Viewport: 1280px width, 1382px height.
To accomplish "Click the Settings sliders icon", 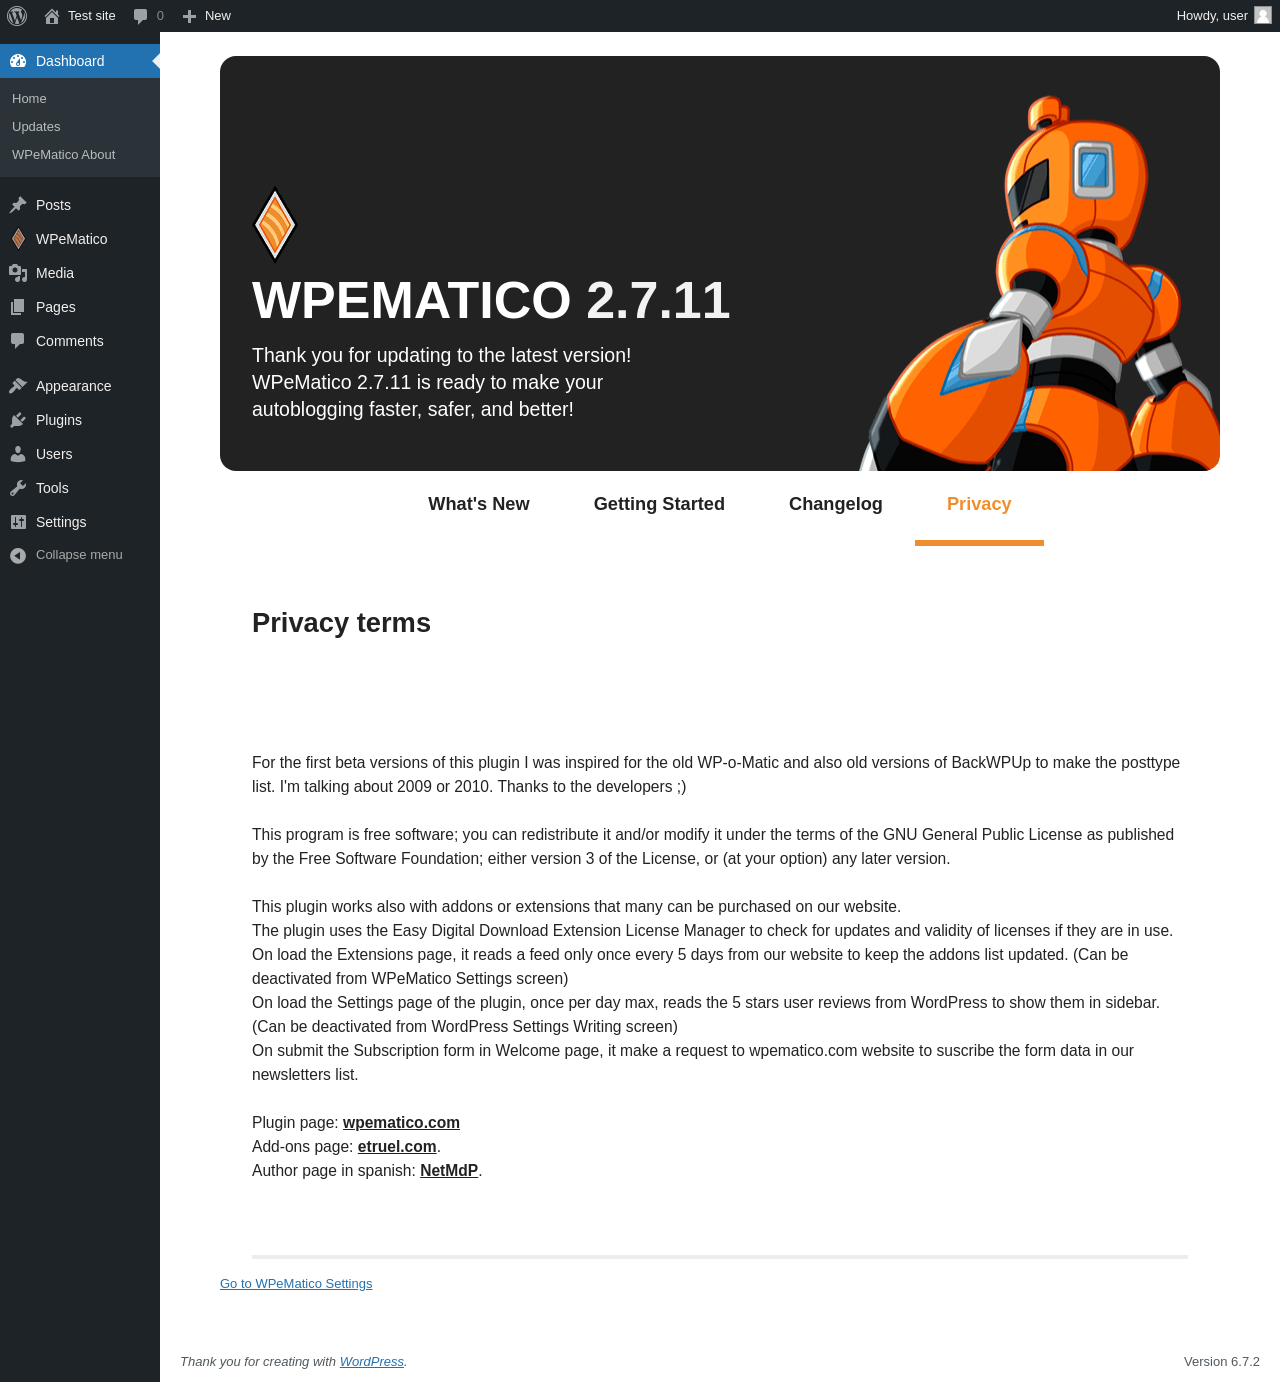I will pos(18,522).
